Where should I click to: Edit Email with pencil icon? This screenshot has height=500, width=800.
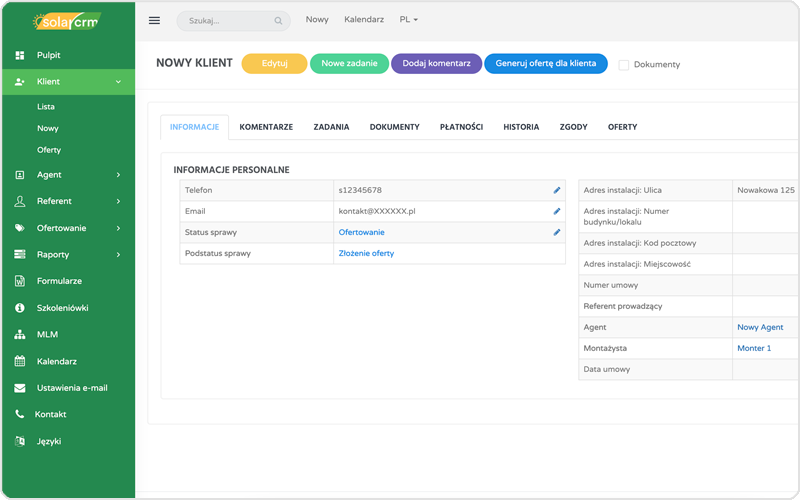[x=557, y=211]
